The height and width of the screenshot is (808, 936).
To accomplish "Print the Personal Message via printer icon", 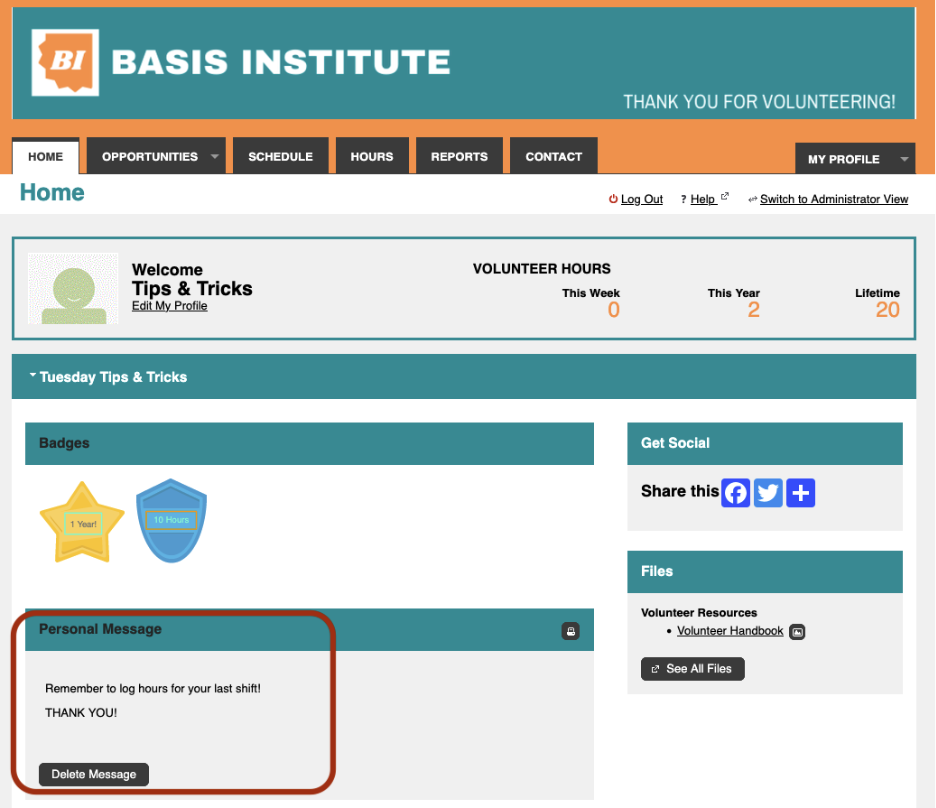I will tap(570, 631).
